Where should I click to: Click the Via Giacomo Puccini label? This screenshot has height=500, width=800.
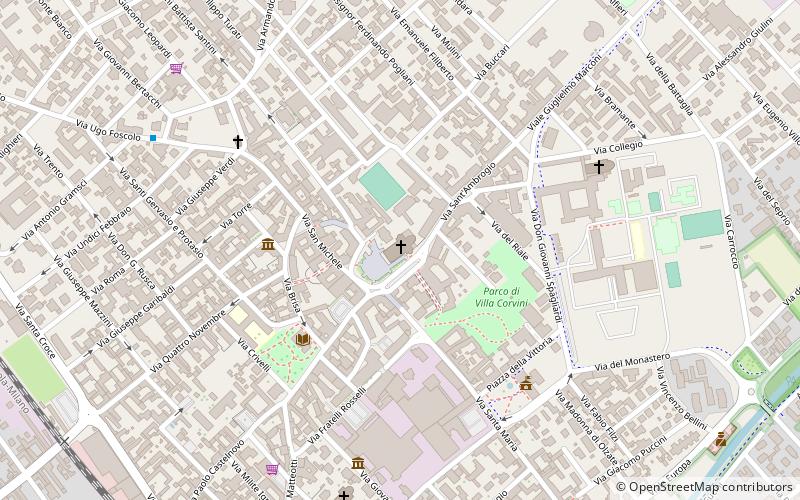coord(630,460)
